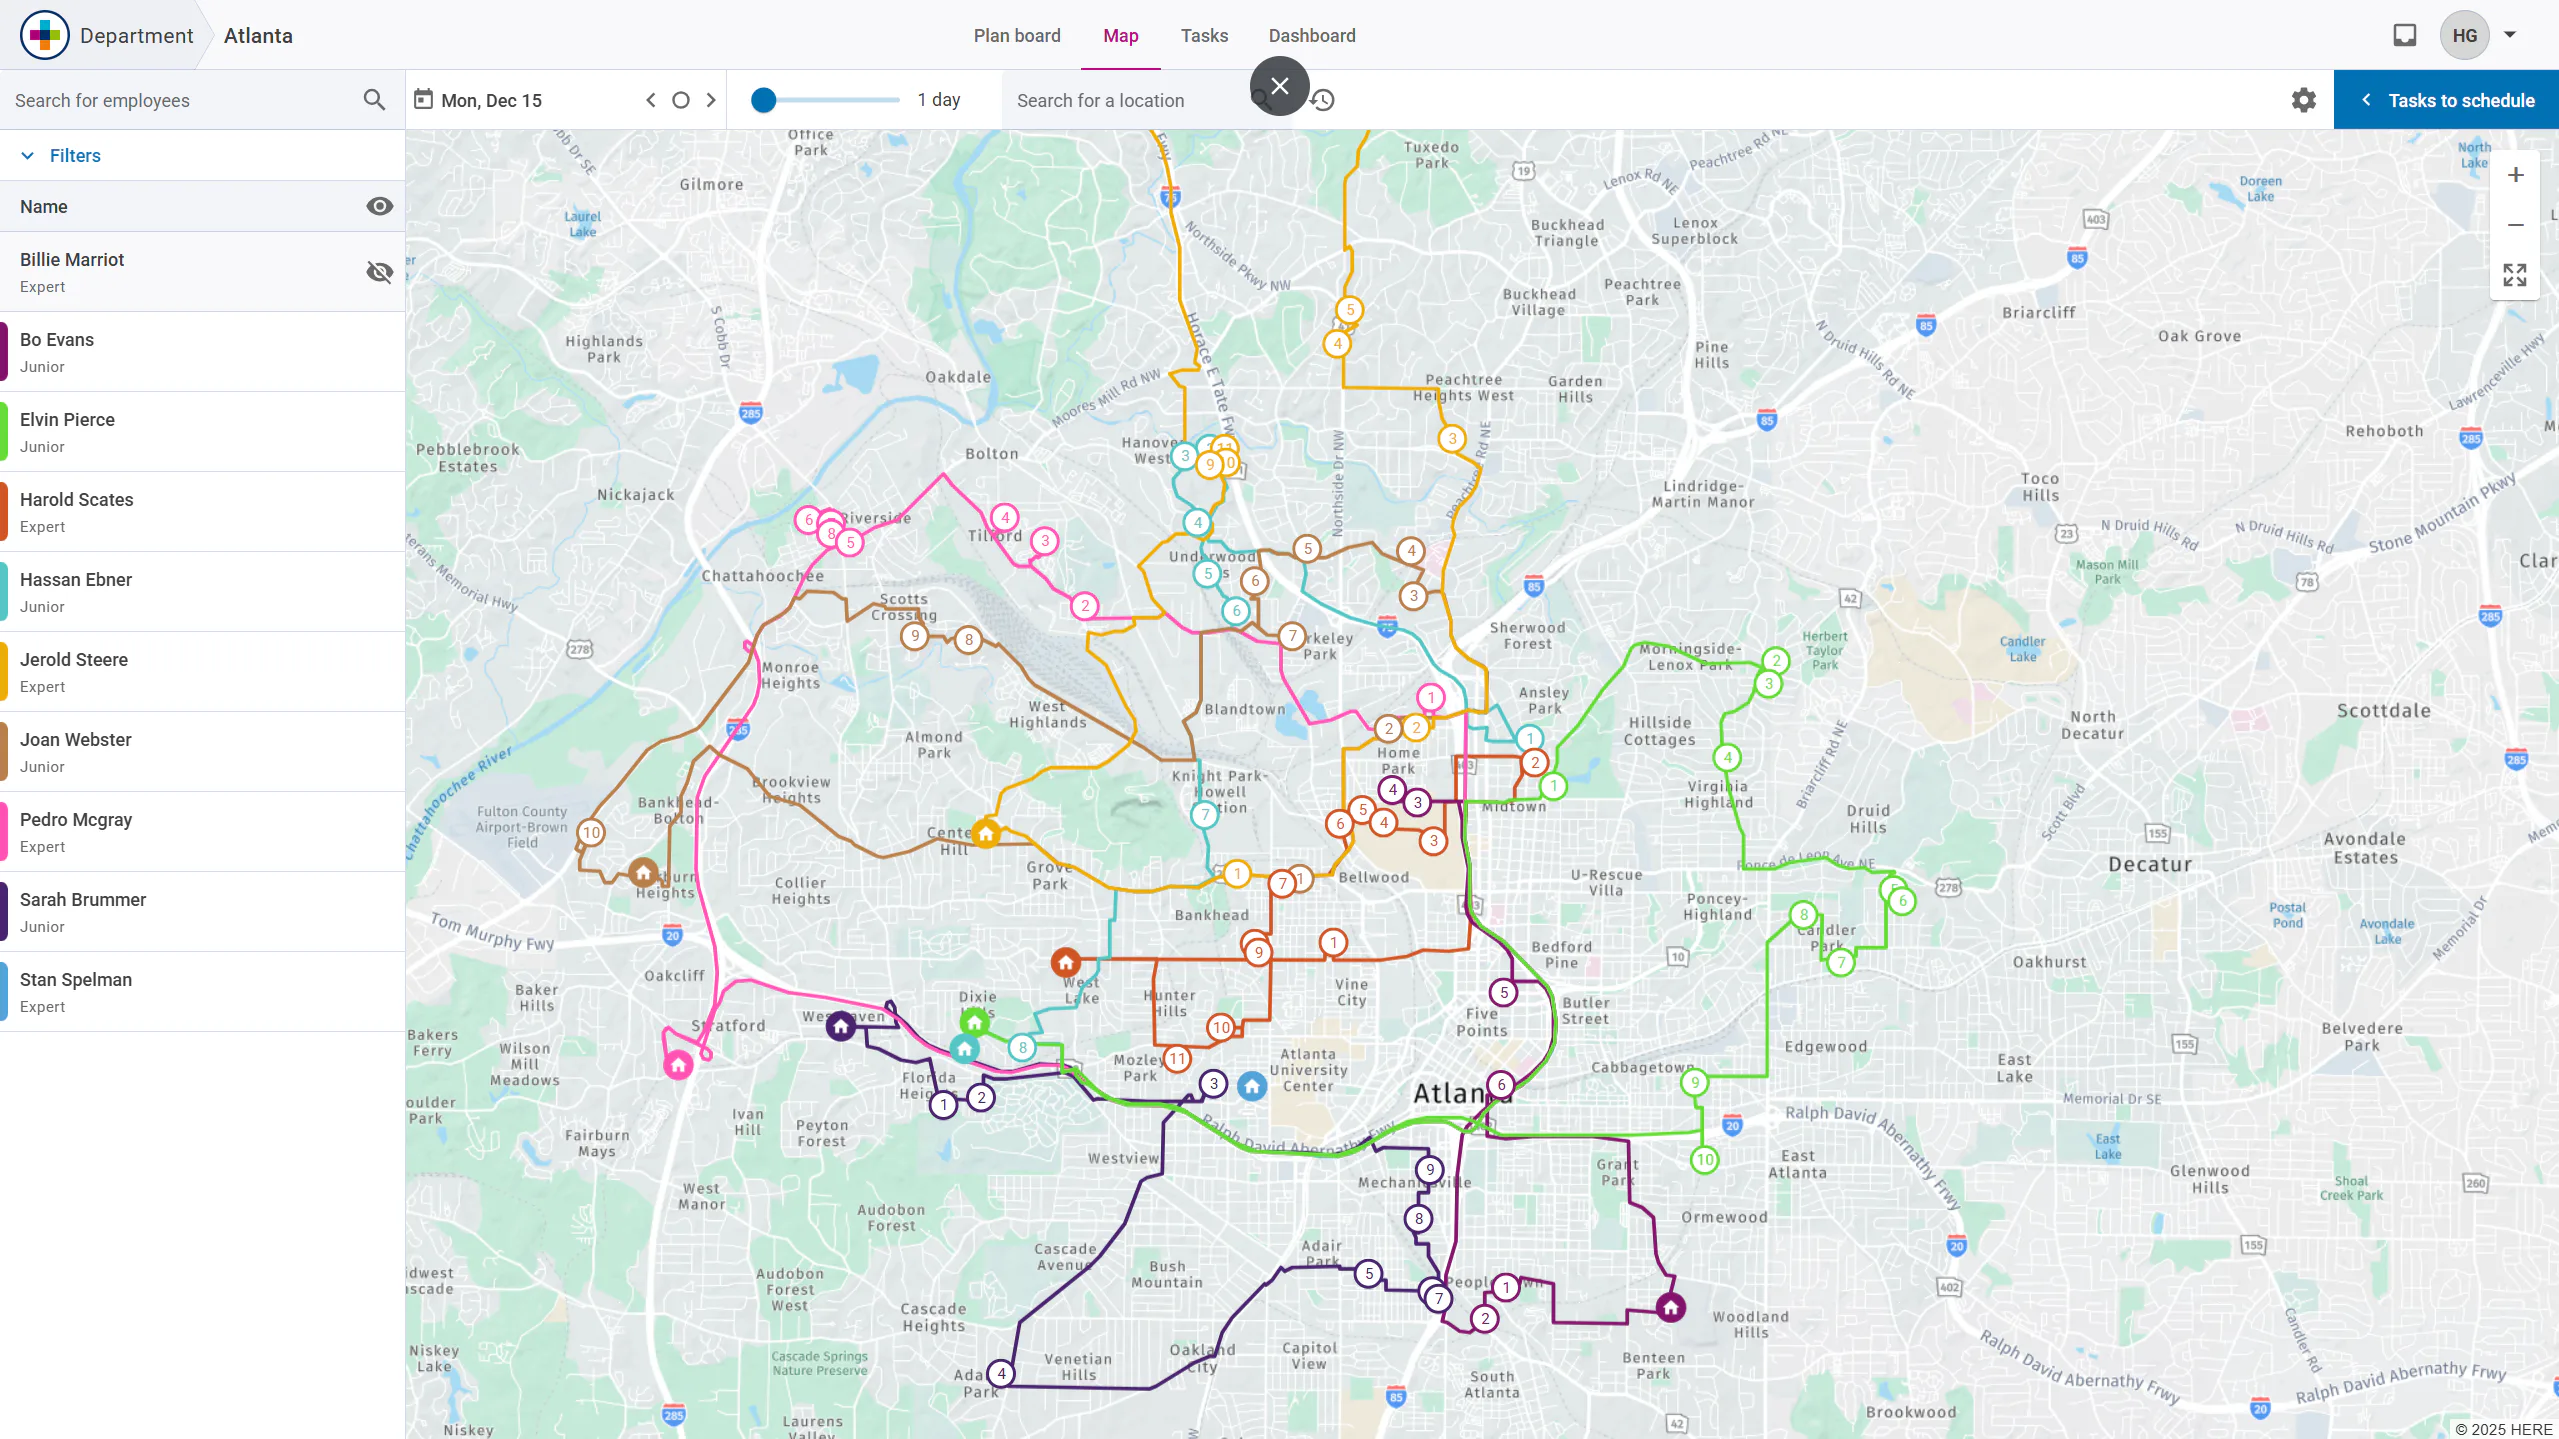Click the employee search magnifier icon
Screen dimensions: 2559x1439
coord(374,100)
